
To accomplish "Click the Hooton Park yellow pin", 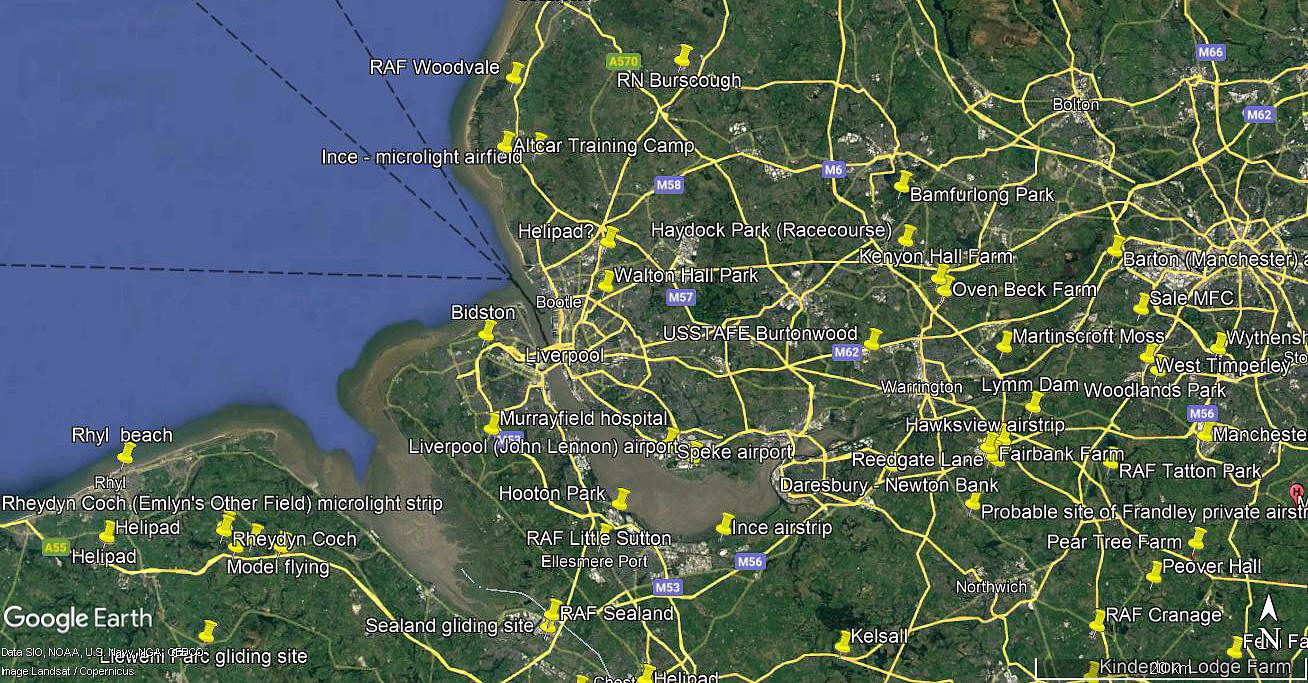I will click(x=621, y=499).
